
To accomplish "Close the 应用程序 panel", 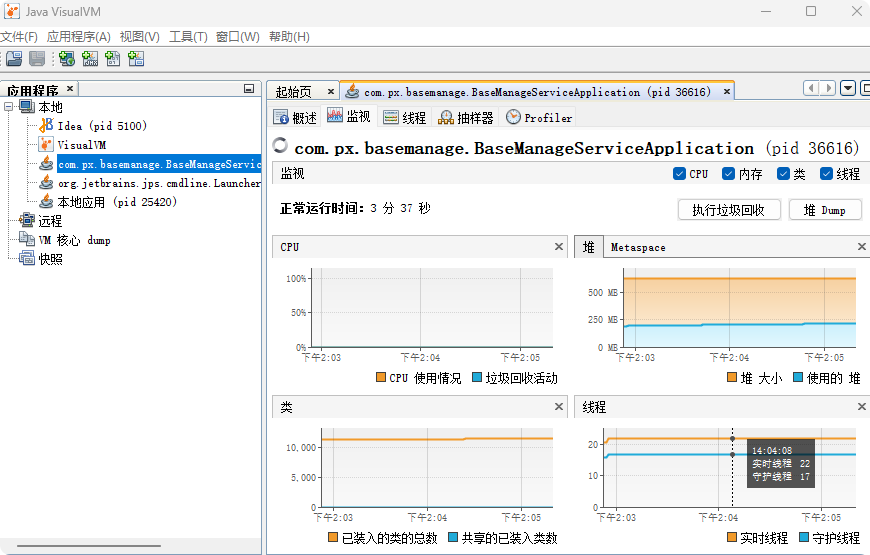I will [70, 89].
